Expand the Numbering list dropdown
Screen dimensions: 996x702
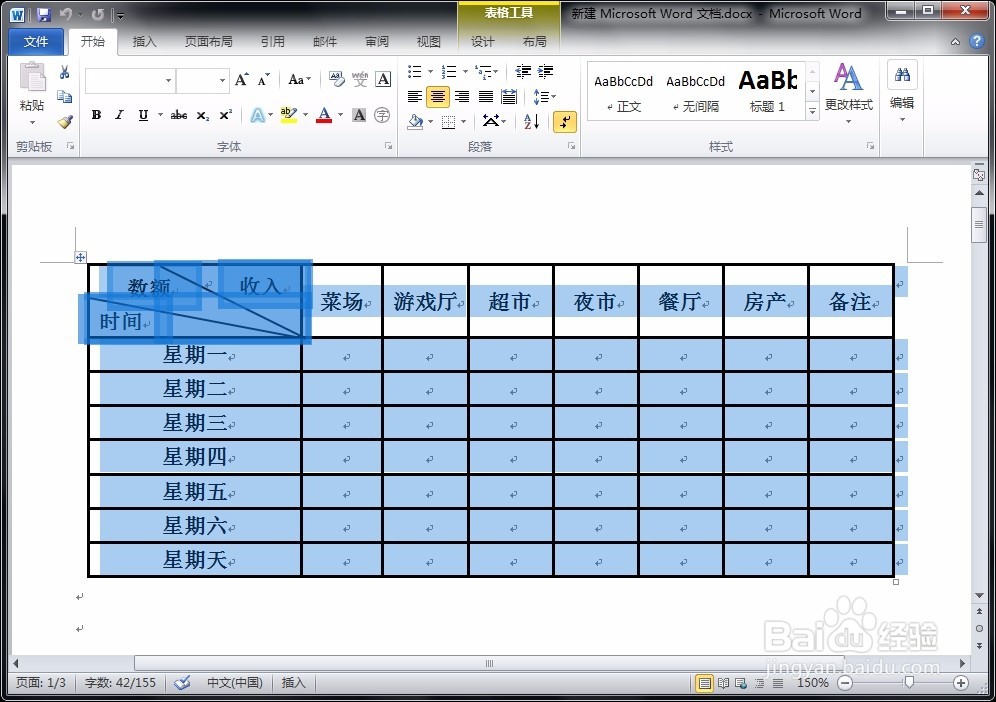(466, 71)
